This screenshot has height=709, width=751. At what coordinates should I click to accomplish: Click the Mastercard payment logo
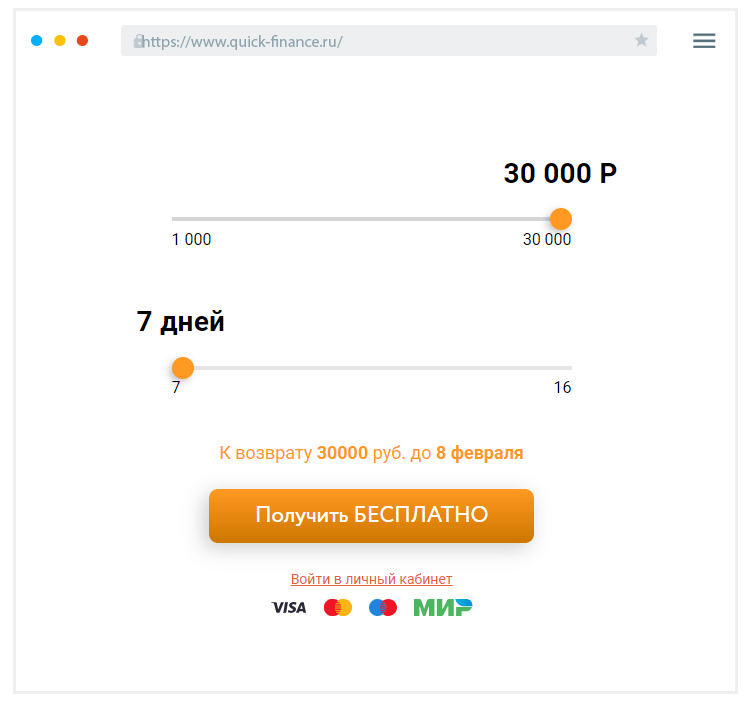pos(338,607)
